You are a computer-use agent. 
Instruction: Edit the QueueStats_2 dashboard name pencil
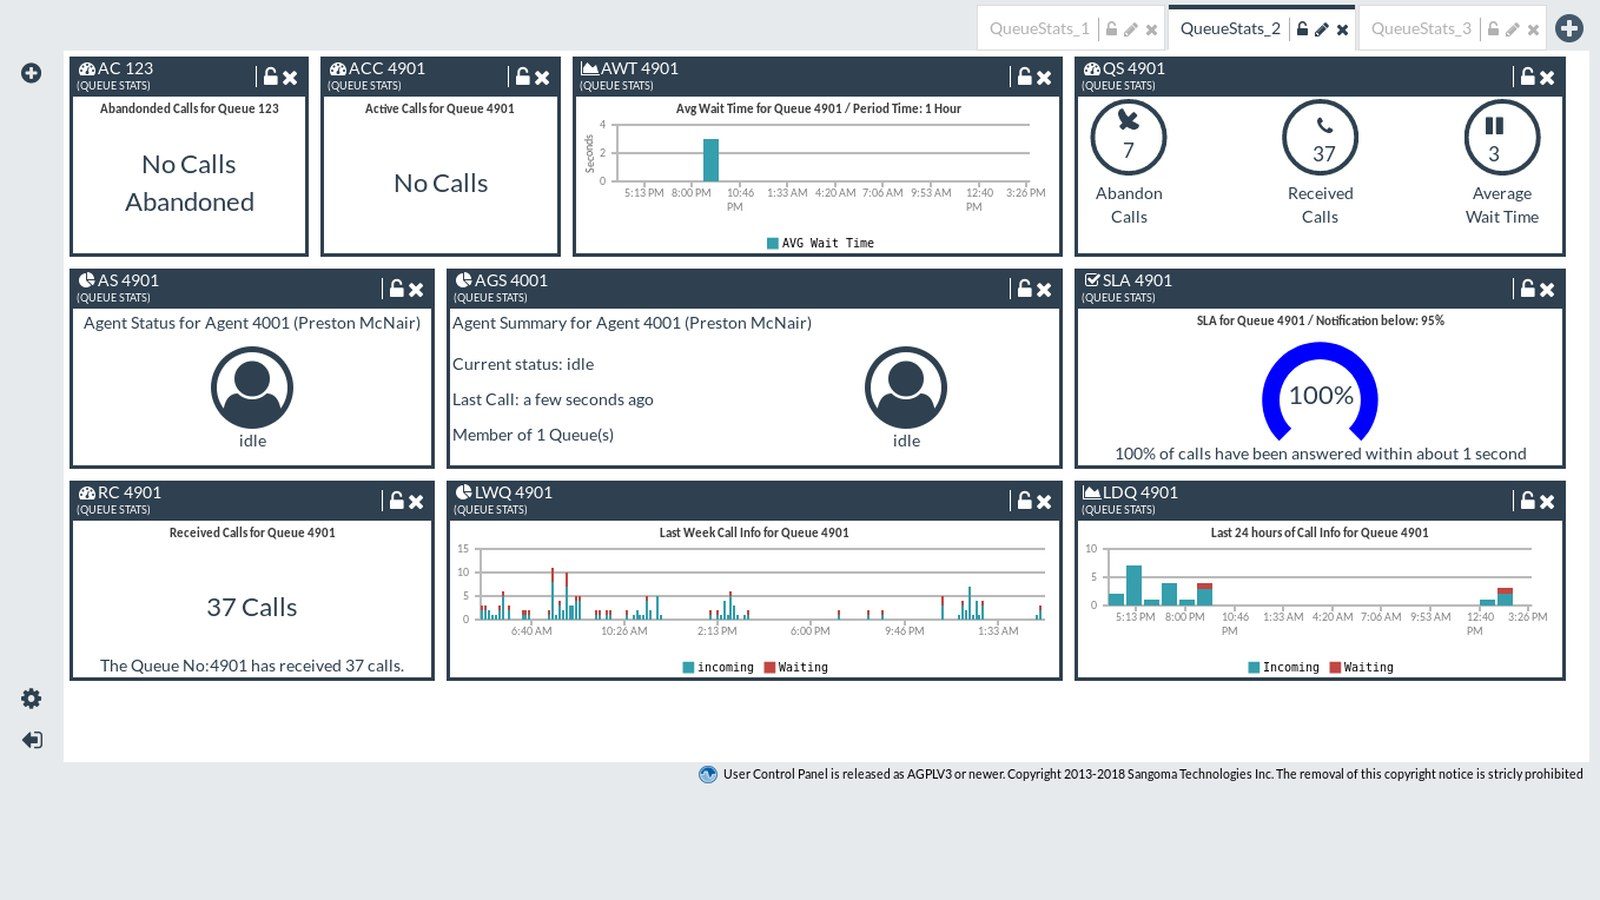click(x=1322, y=30)
